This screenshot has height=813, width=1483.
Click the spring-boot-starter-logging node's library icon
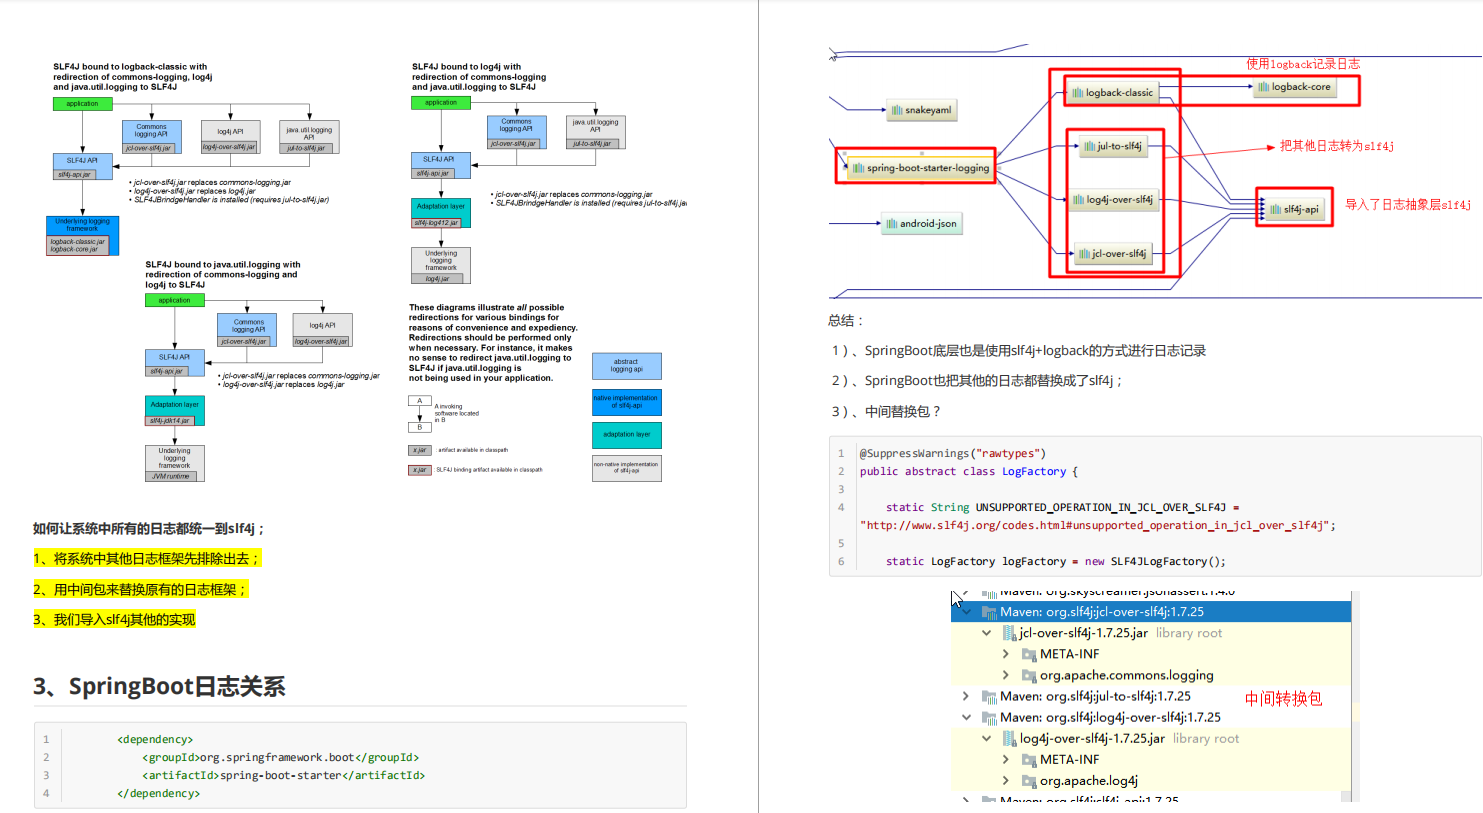coord(858,168)
